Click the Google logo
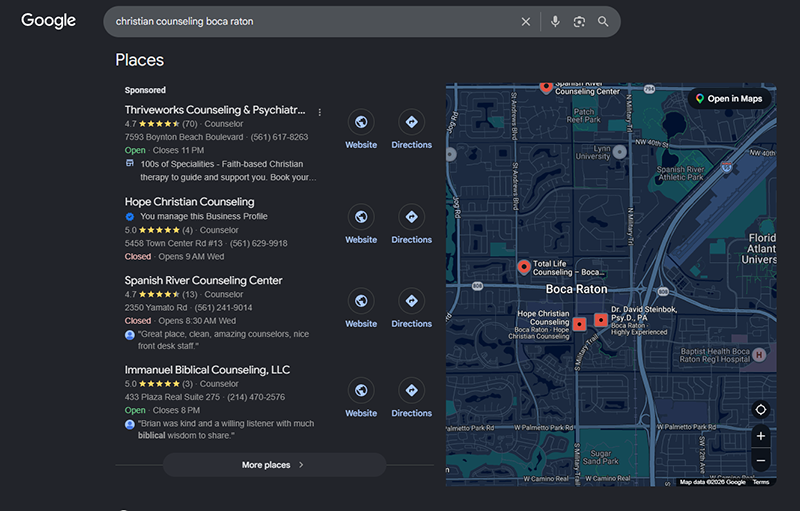 (x=48, y=21)
